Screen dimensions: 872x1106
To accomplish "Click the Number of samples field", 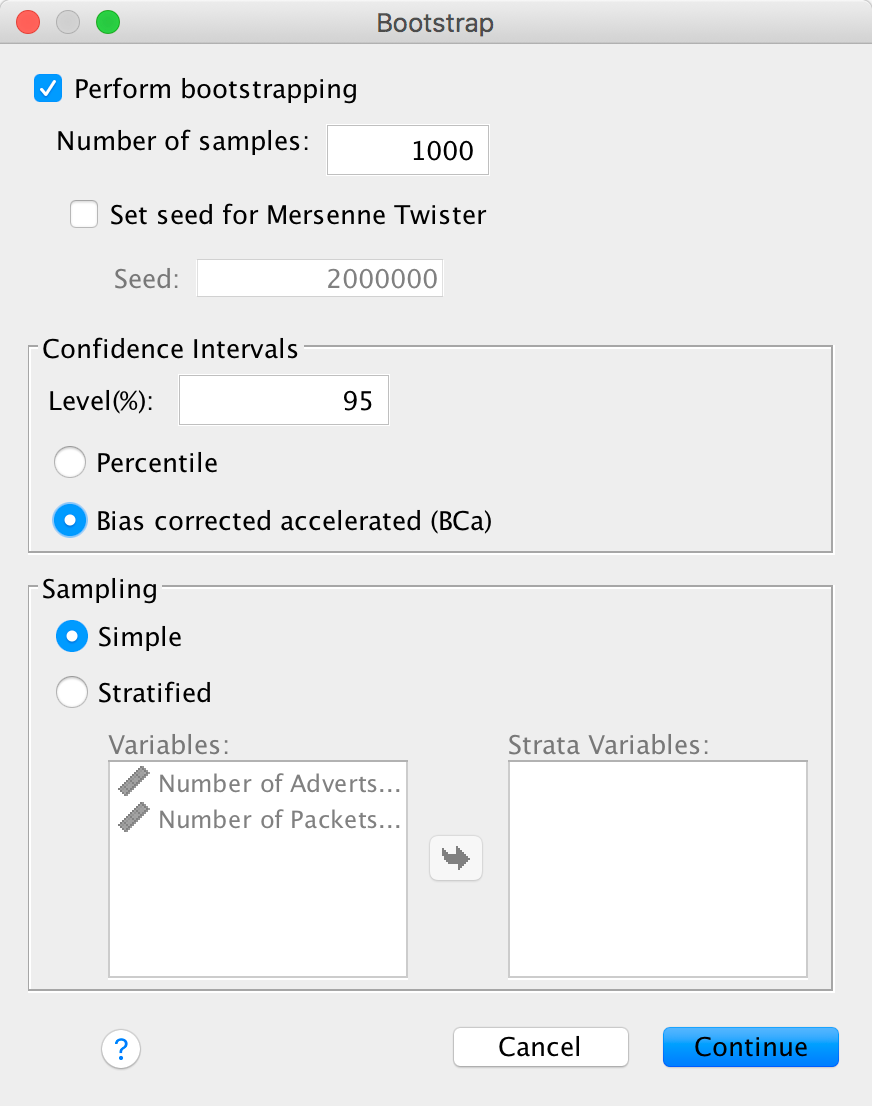I will coord(408,151).
